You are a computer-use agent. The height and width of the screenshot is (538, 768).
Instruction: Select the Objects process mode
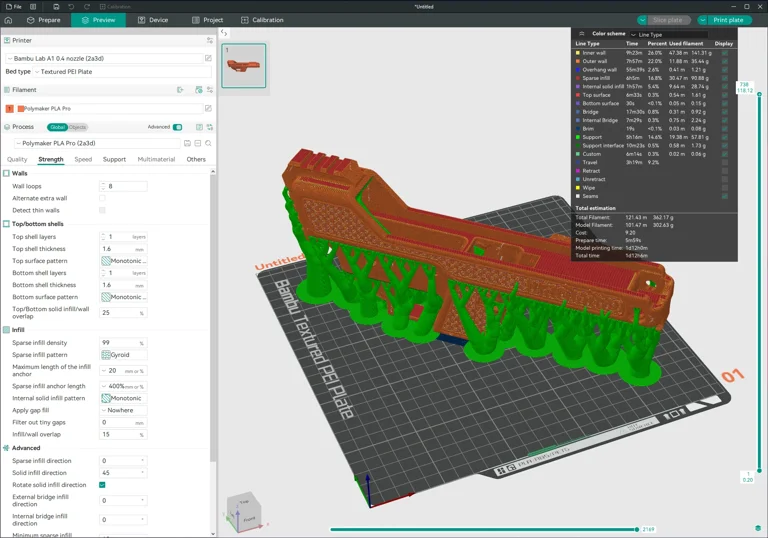click(77, 127)
